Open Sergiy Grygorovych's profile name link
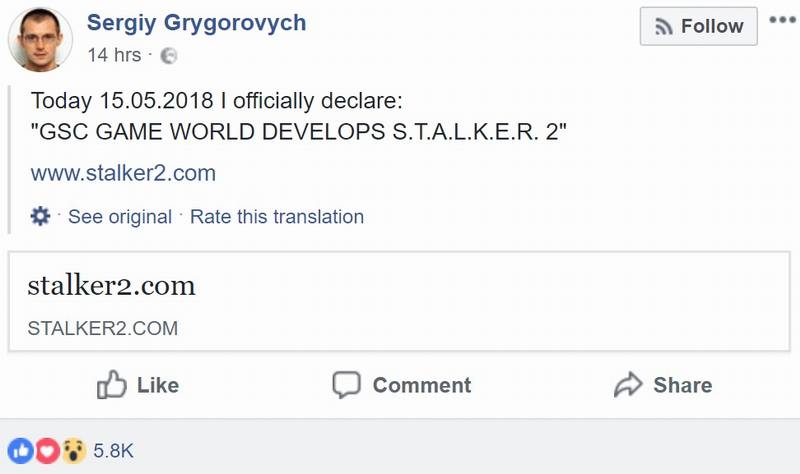Viewport: 800px width, 474px height. [x=197, y=22]
